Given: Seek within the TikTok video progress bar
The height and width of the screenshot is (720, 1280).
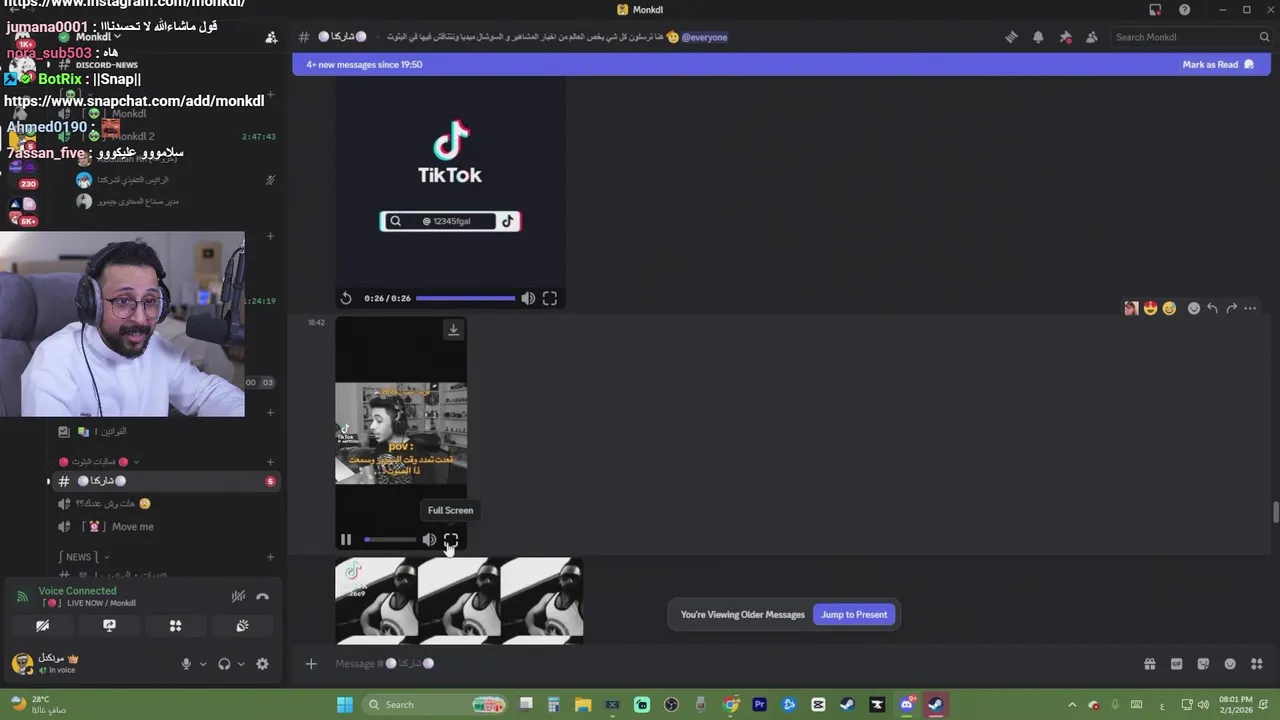Looking at the screenshot, I should (x=465, y=298).
